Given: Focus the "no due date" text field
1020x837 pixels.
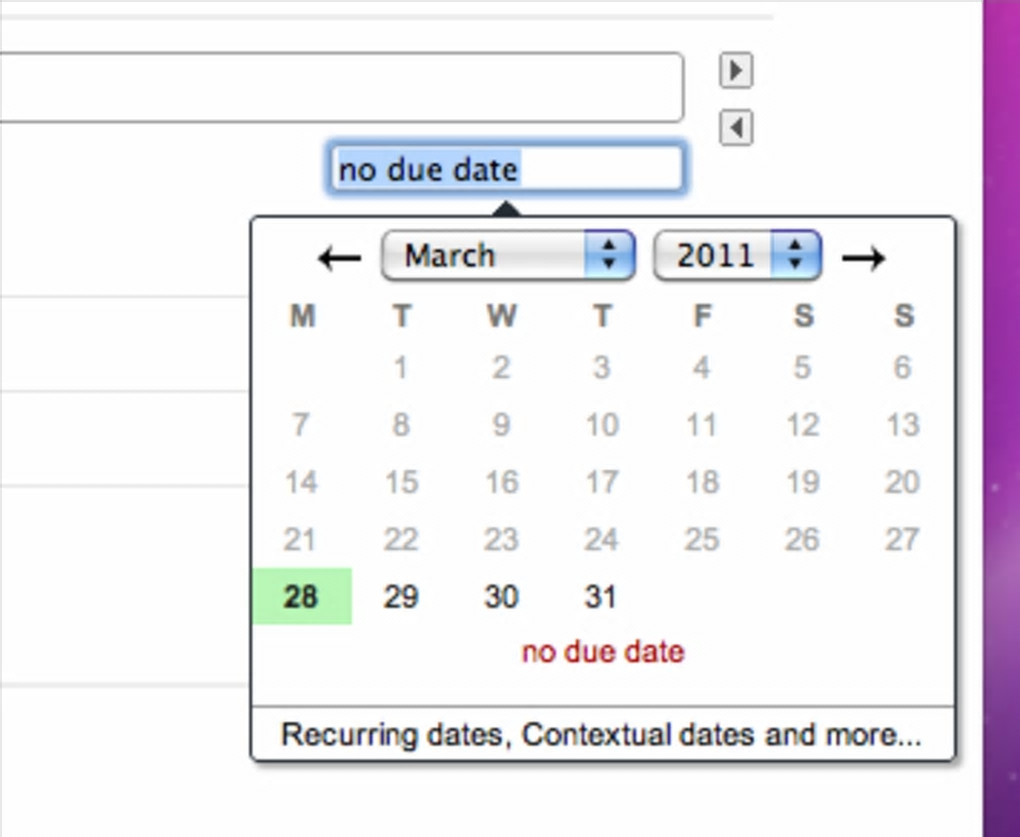Looking at the screenshot, I should (x=507, y=169).
